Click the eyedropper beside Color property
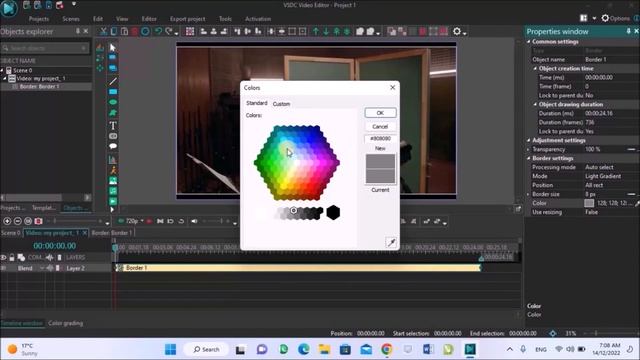This screenshot has height=360, width=640. 637,203
